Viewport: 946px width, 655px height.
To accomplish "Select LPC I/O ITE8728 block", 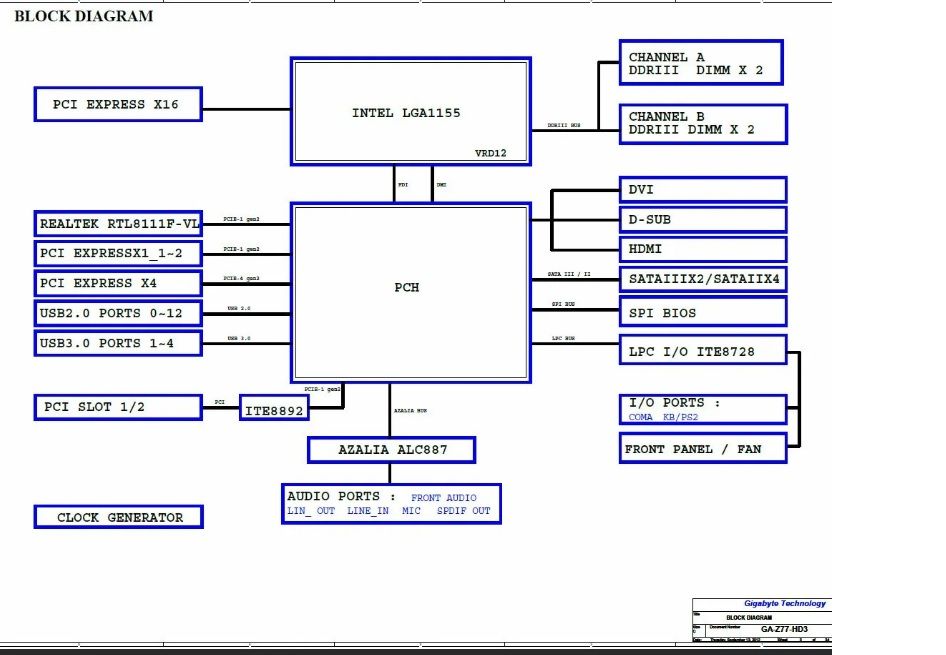I will click(703, 350).
